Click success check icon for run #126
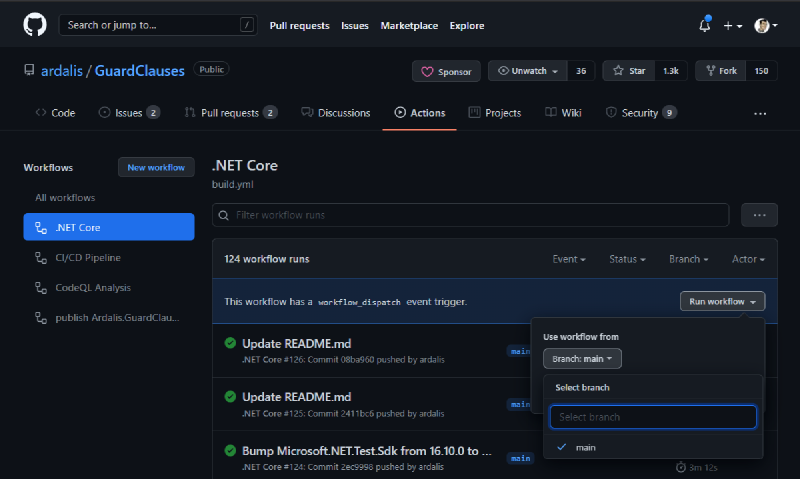This screenshot has height=479, width=800. [230, 343]
